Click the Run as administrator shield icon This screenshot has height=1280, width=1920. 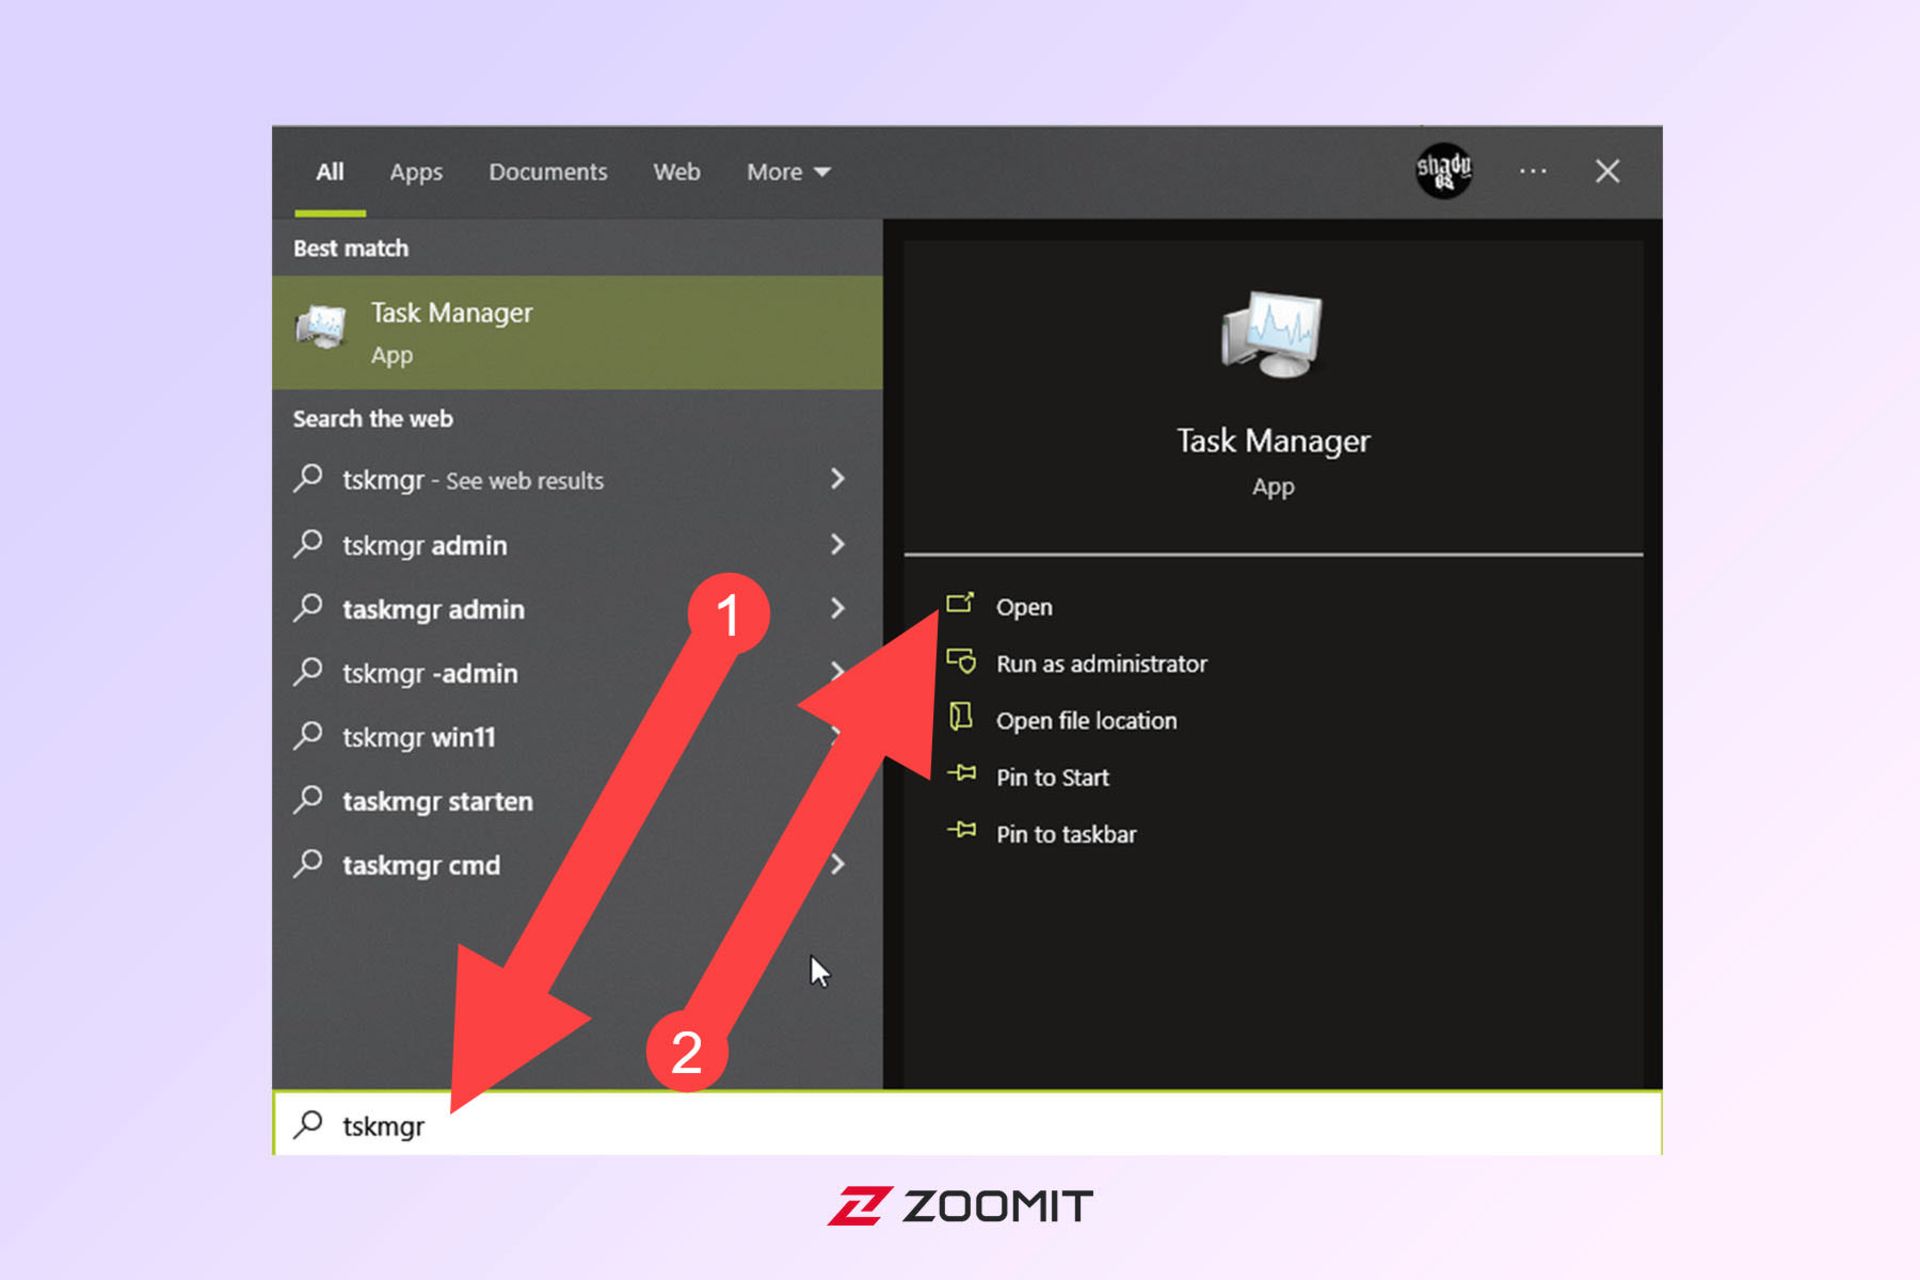(961, 661)
